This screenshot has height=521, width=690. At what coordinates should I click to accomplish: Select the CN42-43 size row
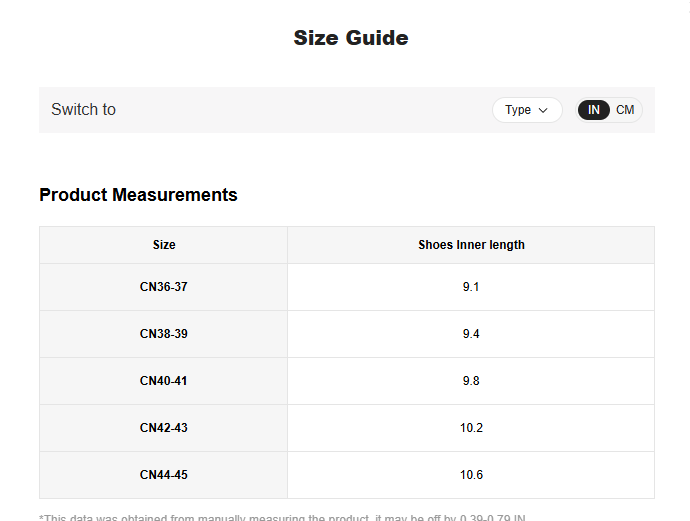coord(164,428)
